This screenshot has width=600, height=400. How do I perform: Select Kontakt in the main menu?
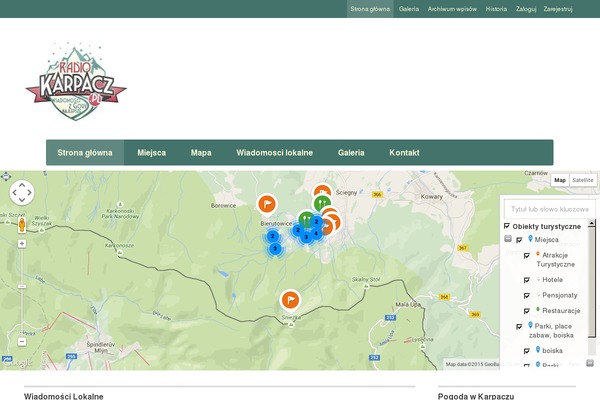(x=404, y=153)
